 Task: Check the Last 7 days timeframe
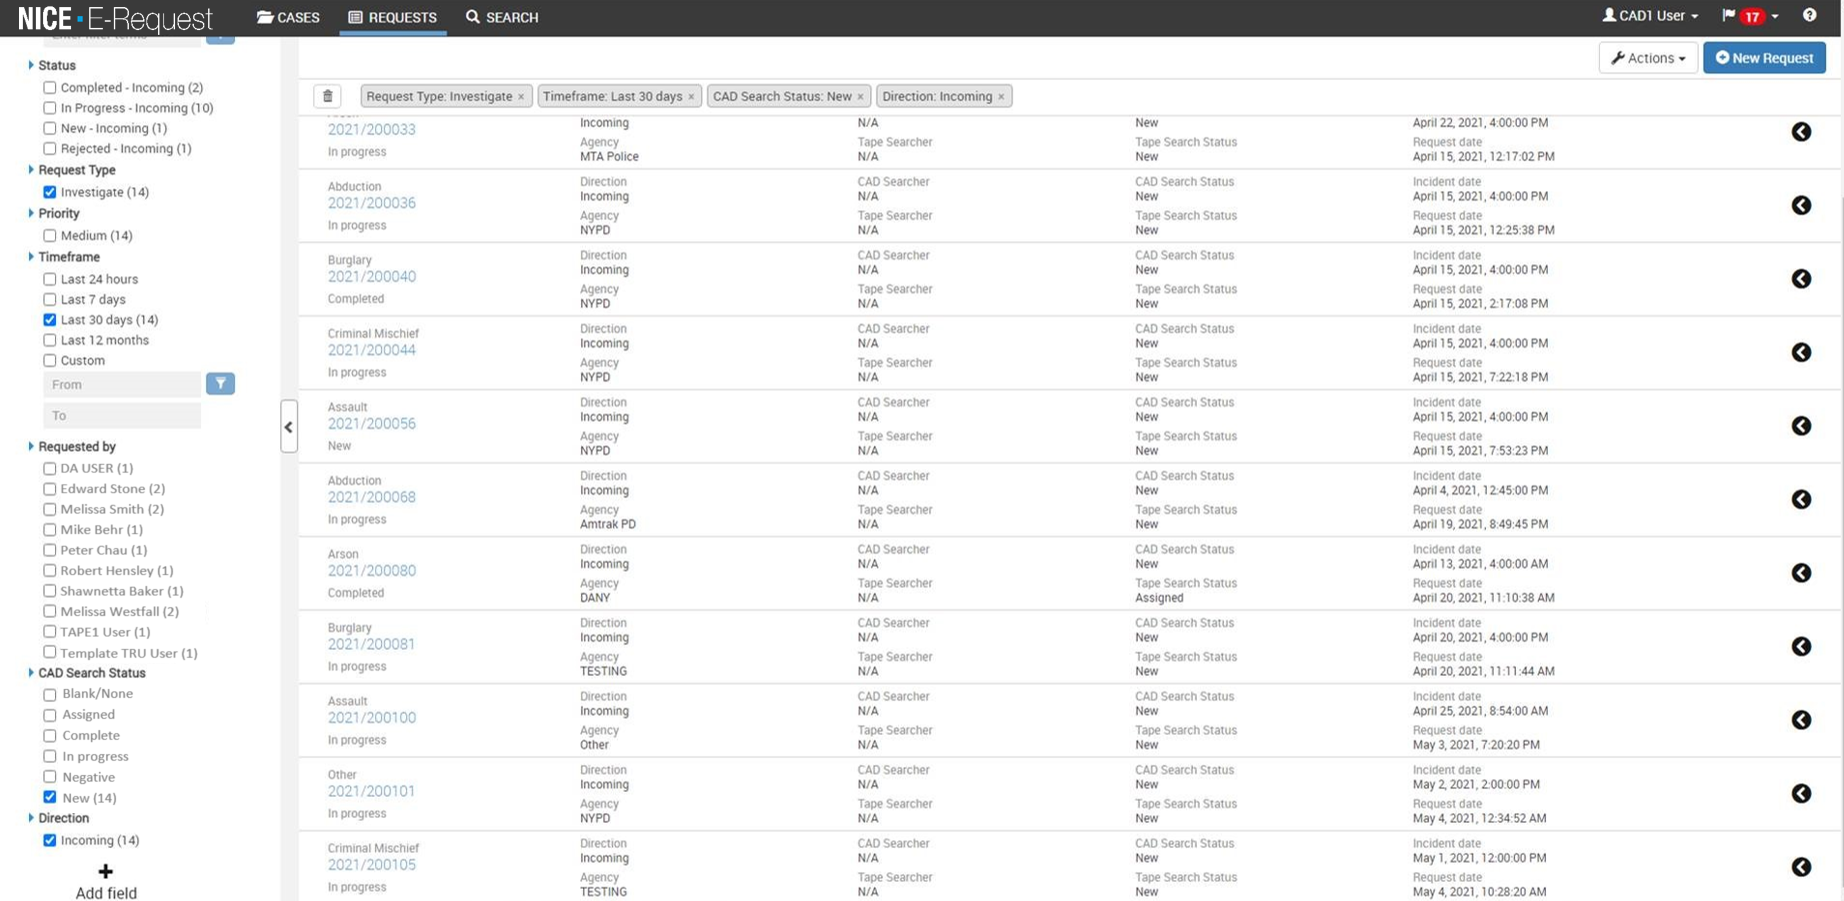click(50, 300)
